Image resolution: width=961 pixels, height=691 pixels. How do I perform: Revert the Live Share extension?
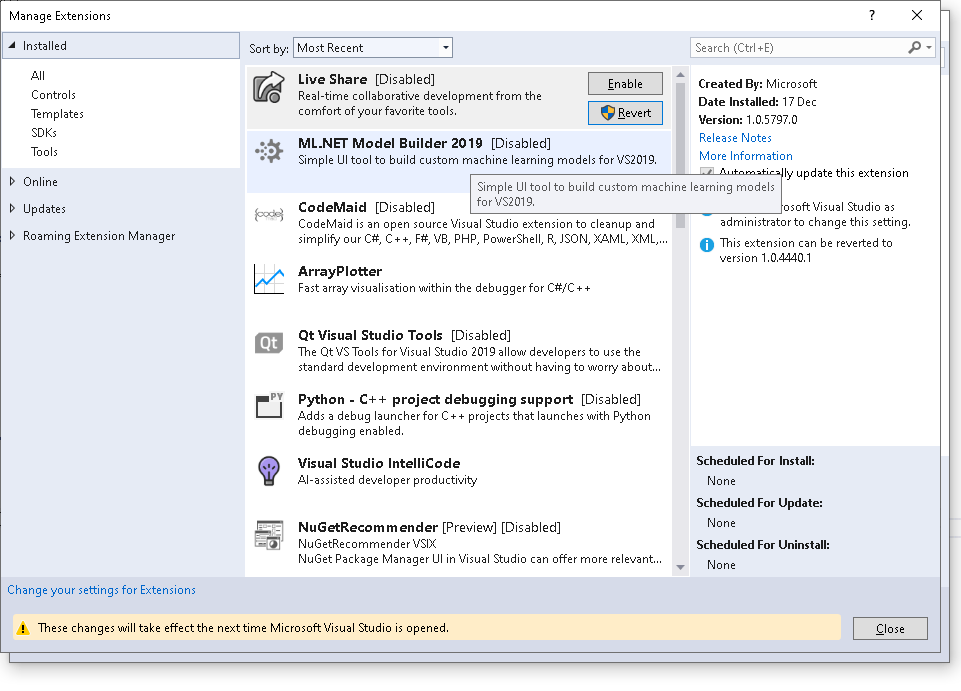point(625,113)
